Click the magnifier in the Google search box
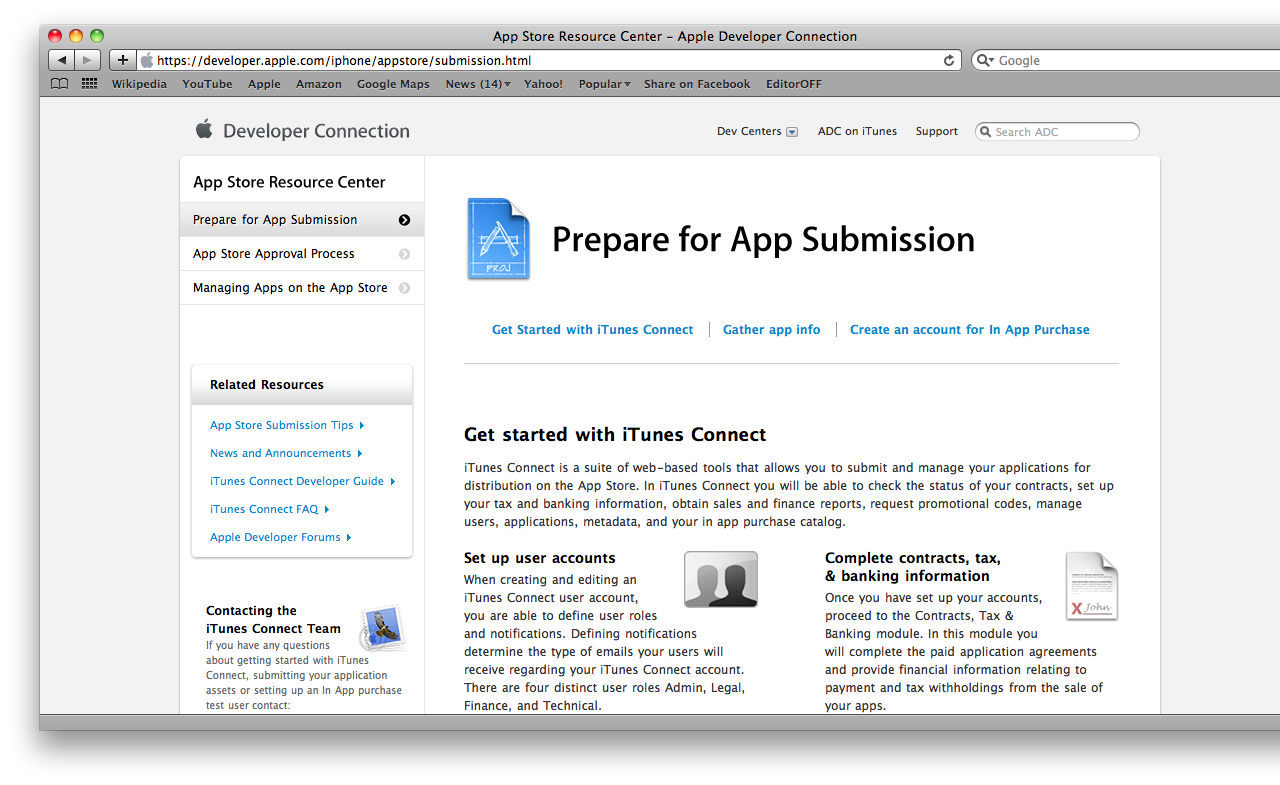The width and height of the screenshot is (1280, 785). click(986, 61)
